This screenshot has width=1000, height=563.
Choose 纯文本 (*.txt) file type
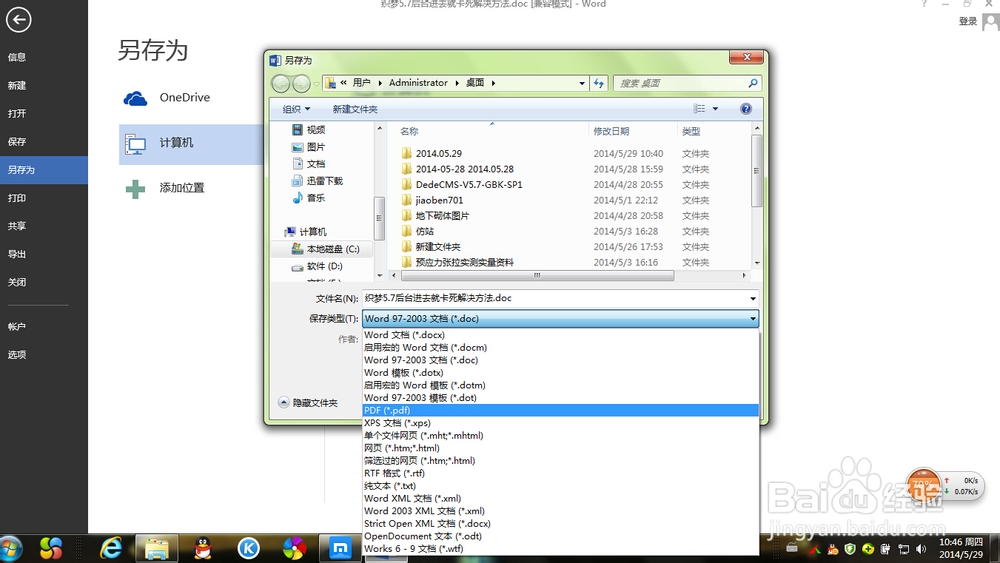click(x=561, y=486)
